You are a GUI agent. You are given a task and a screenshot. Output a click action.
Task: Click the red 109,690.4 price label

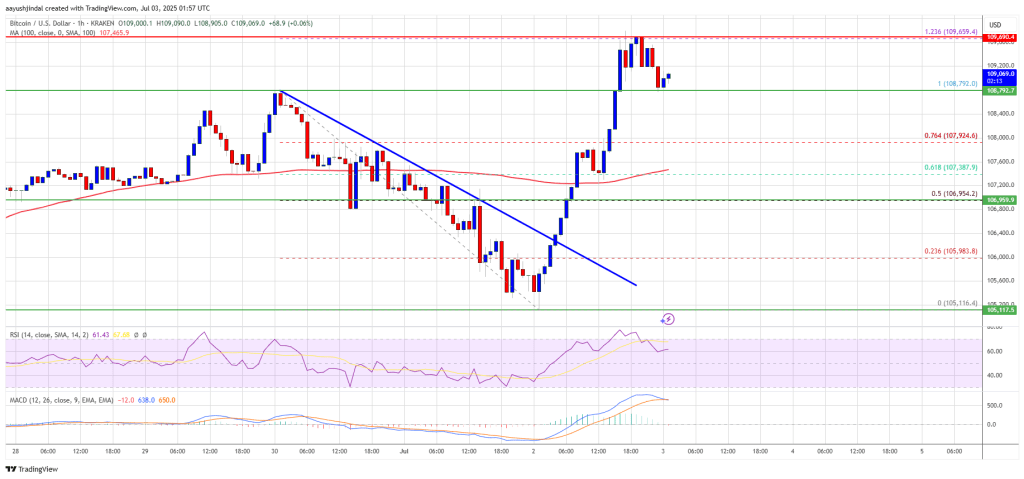[1000, 37]
